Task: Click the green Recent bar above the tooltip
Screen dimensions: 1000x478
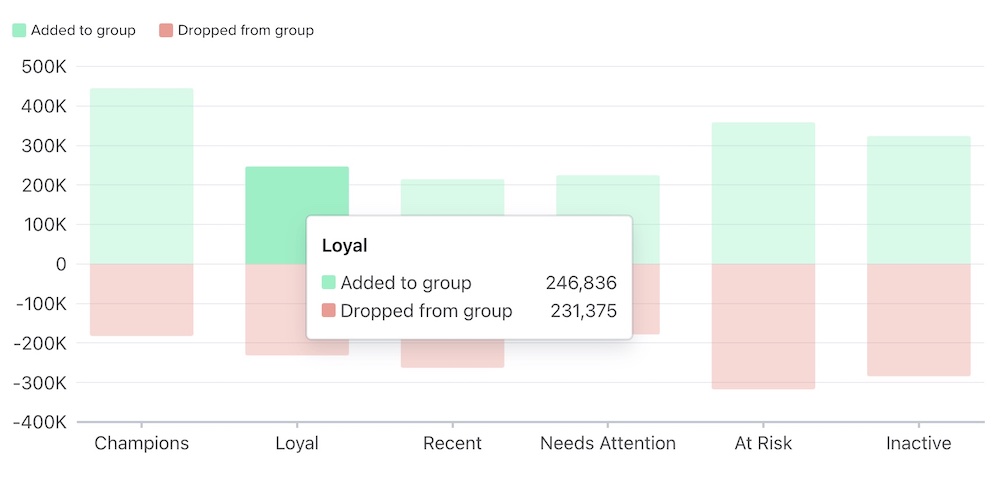Action: click(452, 196)
